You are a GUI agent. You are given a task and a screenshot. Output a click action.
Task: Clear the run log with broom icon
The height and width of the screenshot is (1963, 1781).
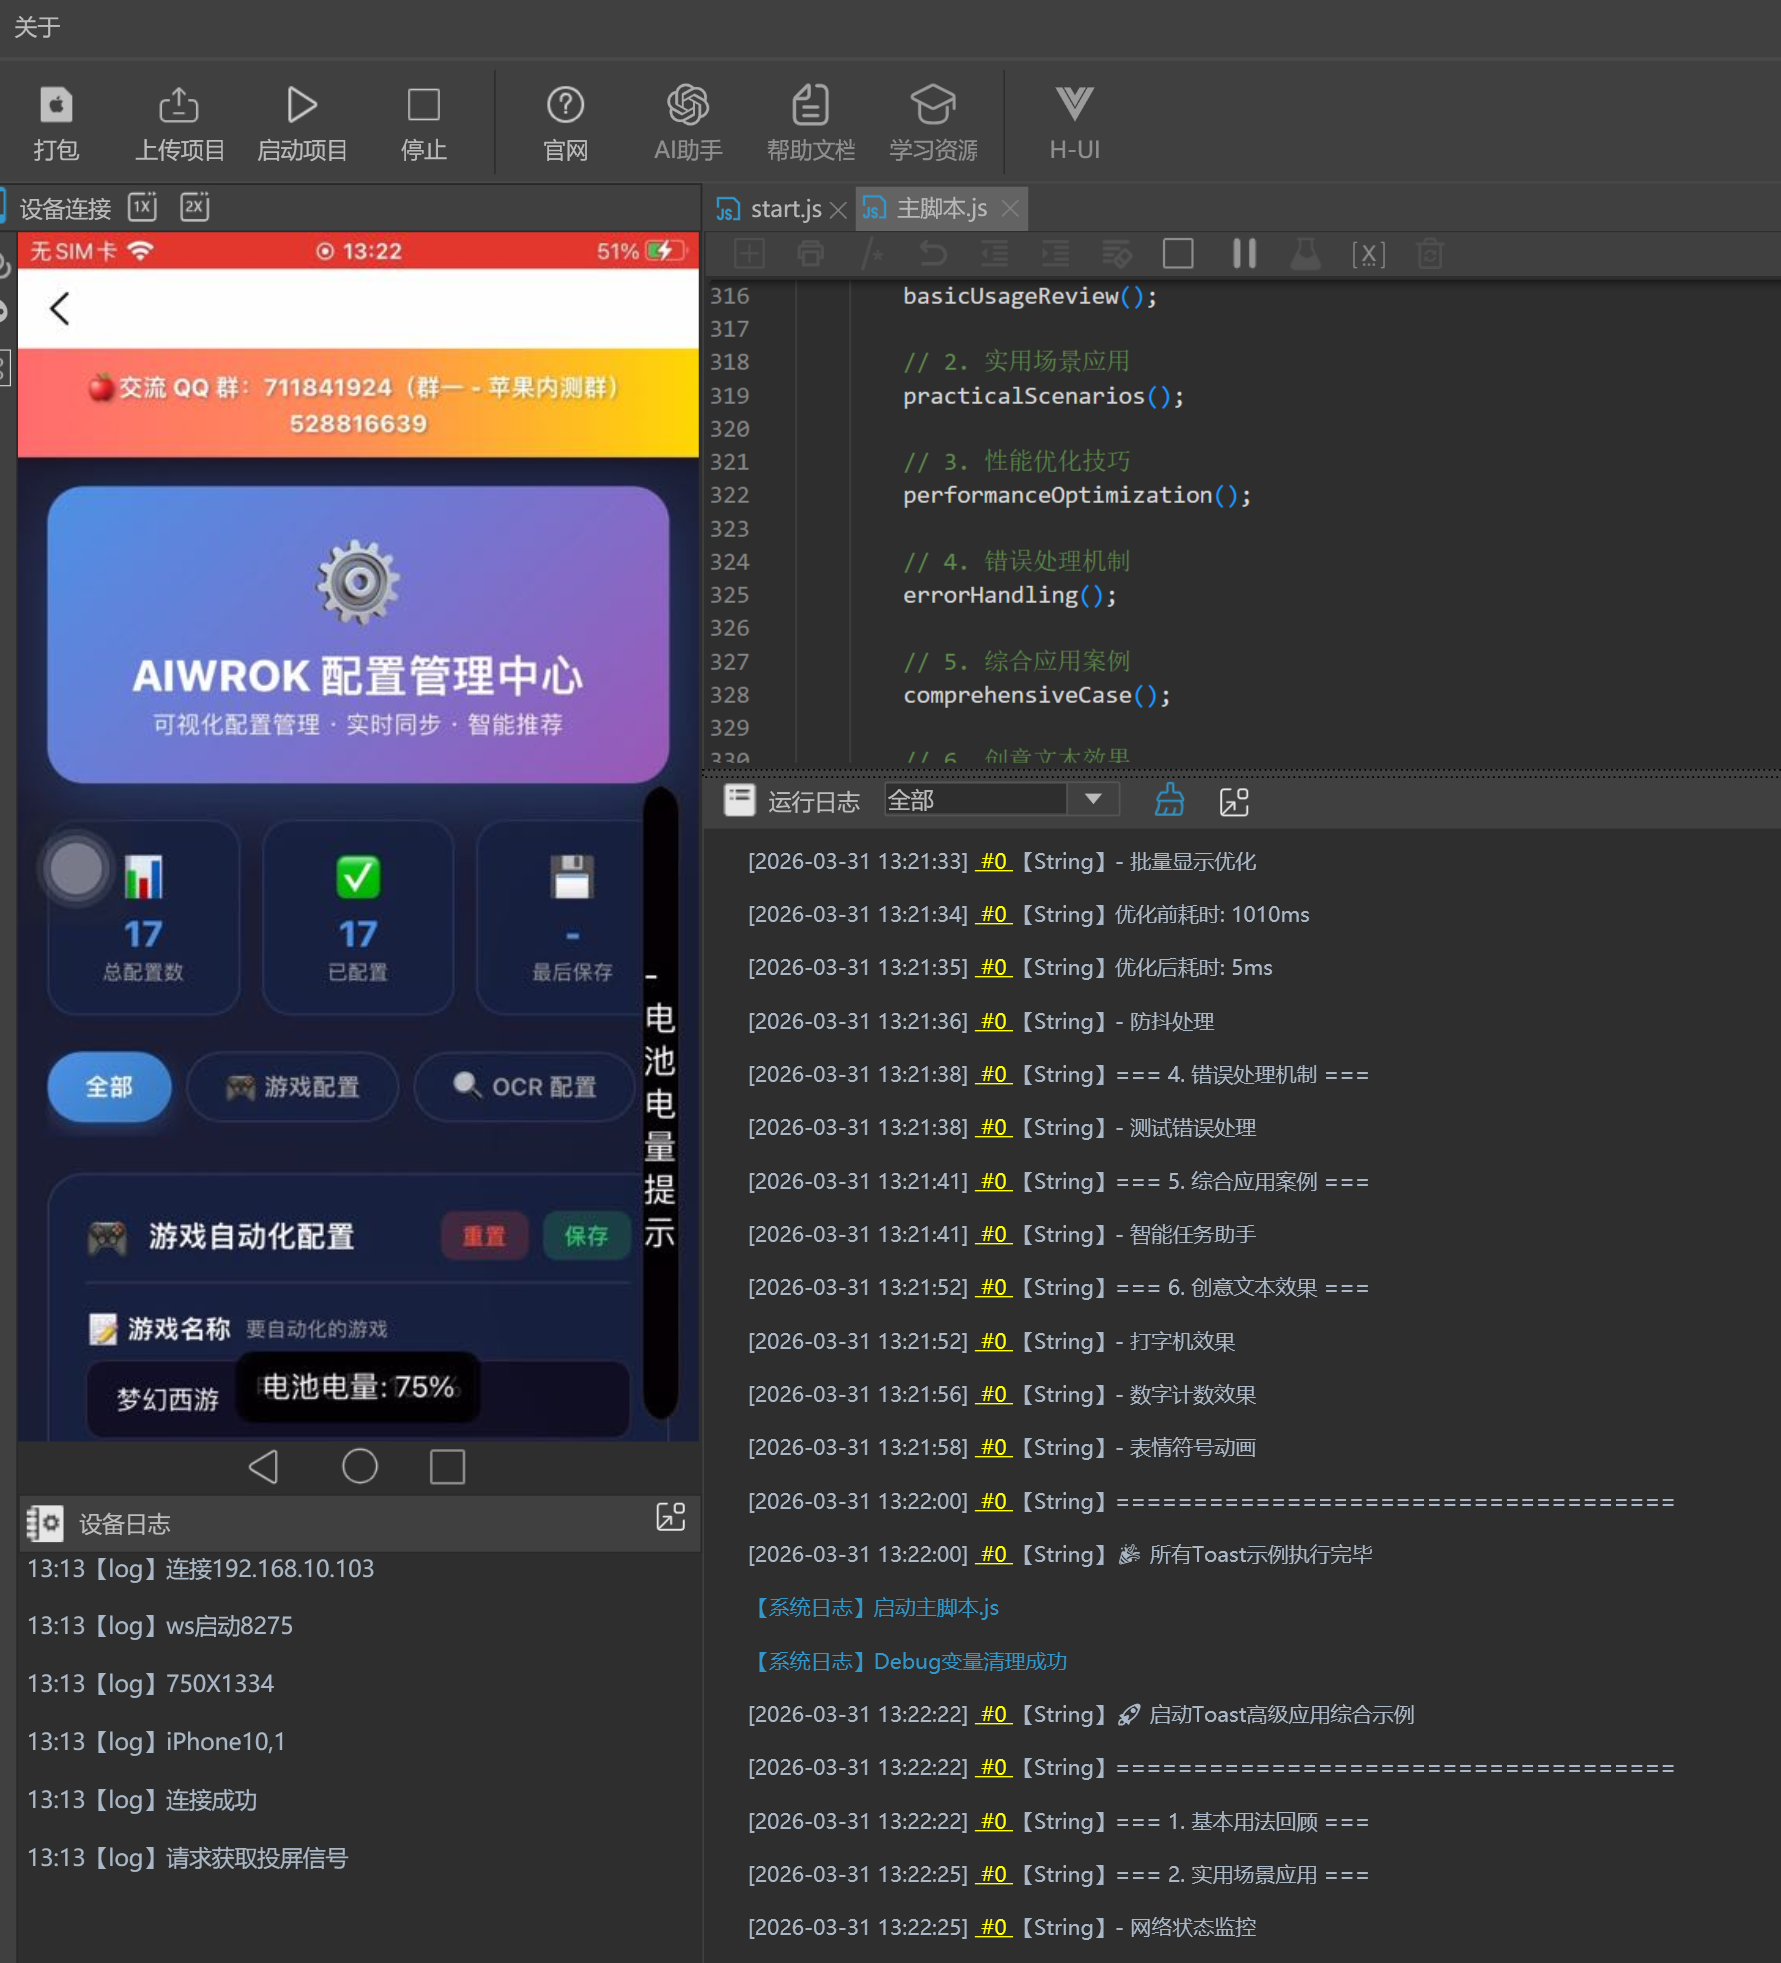1169,801
